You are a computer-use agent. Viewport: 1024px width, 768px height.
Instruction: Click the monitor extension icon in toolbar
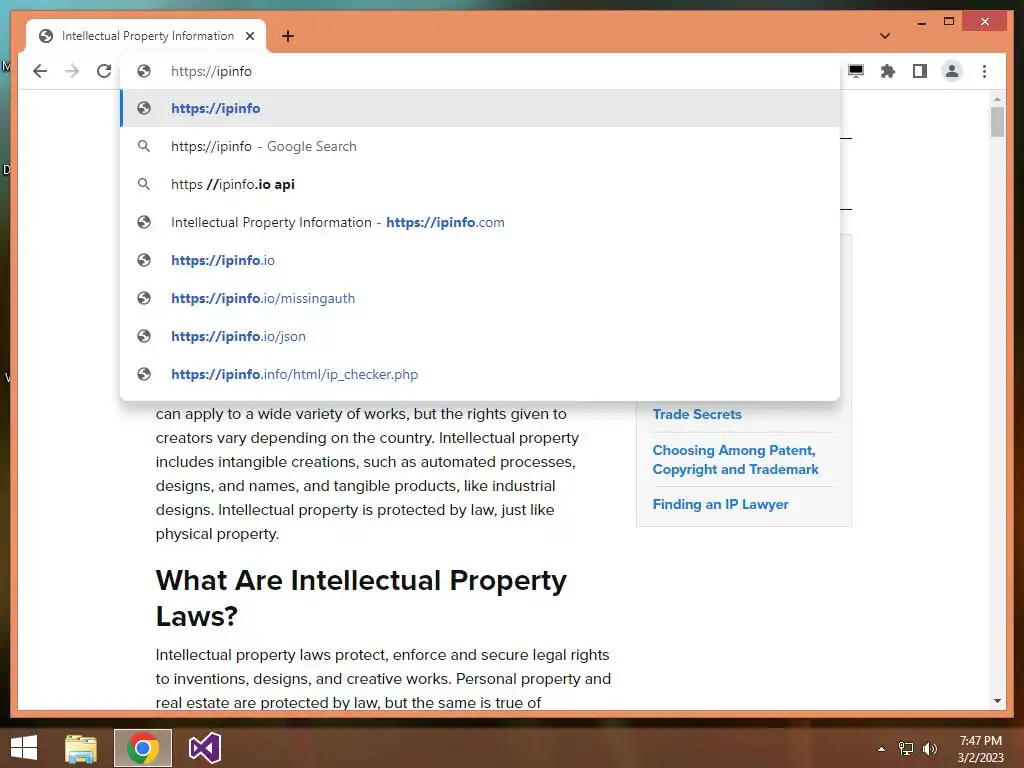pos(856,71)
